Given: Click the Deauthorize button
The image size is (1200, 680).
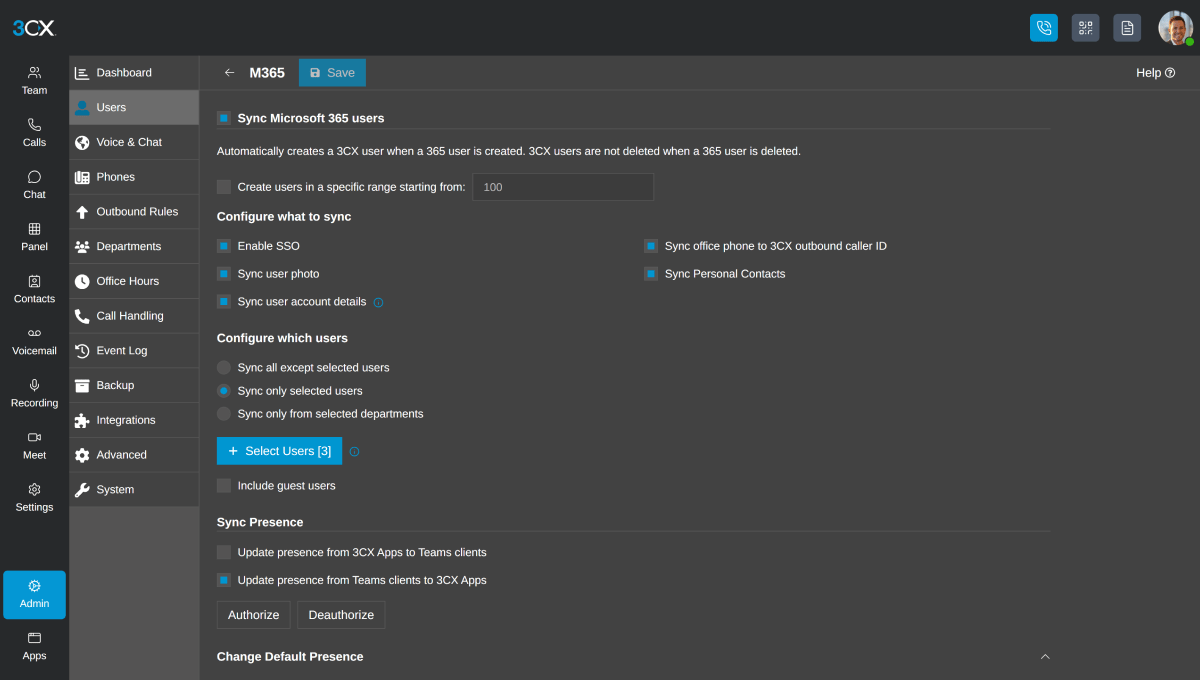Looking at the screenshot, I should [341, 615].
